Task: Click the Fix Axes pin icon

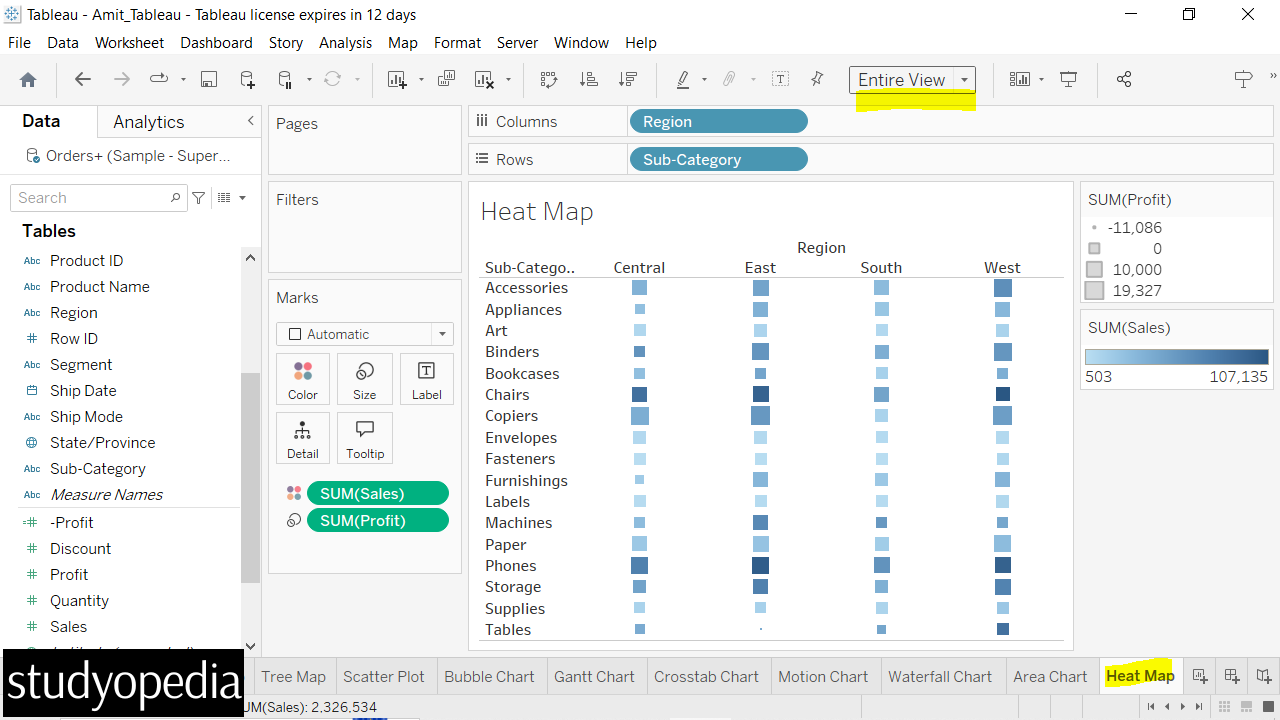Action: tap(817, 80)
